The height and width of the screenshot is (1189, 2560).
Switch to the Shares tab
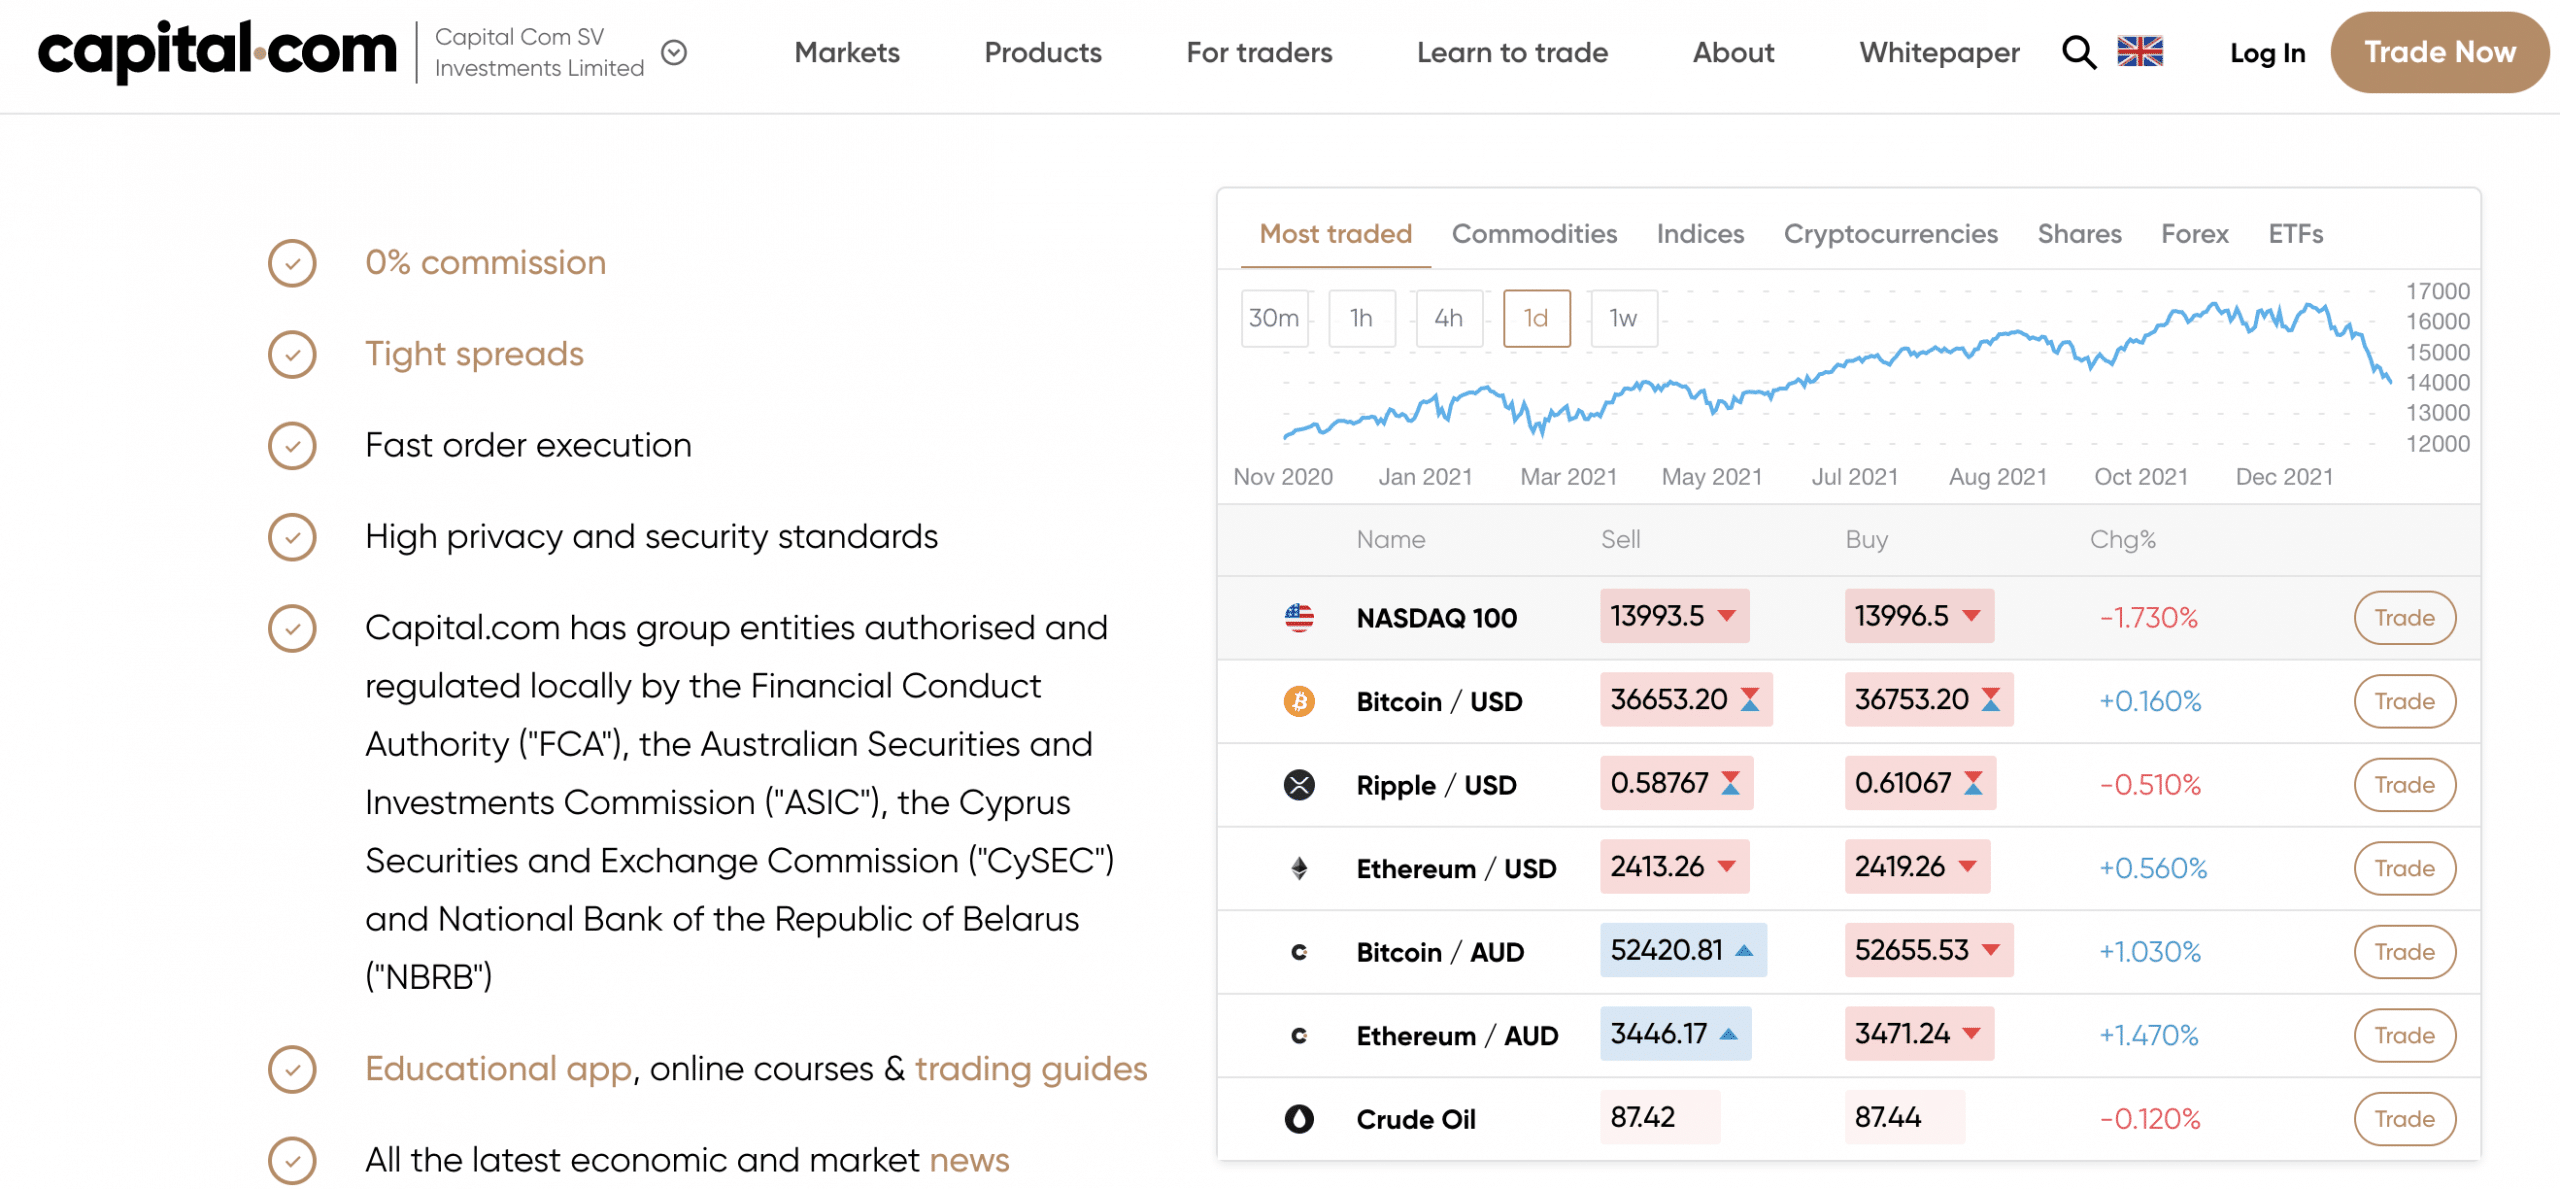(x=2079, y=234)
